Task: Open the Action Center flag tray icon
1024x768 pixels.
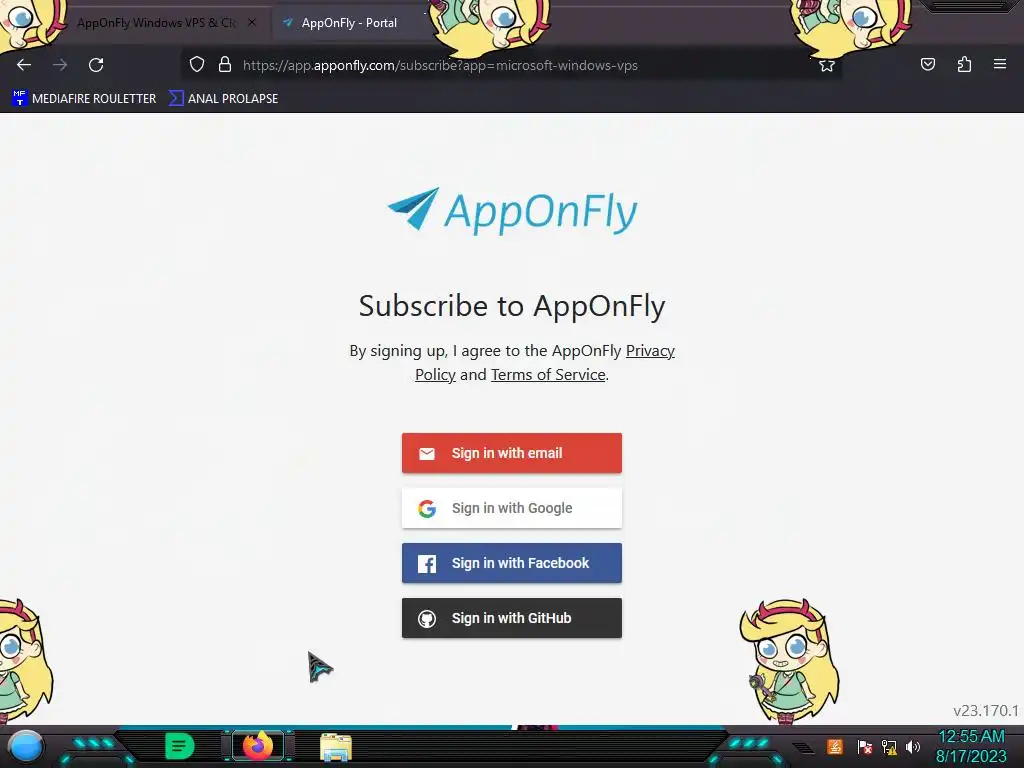Action: [x=865, y=746]
